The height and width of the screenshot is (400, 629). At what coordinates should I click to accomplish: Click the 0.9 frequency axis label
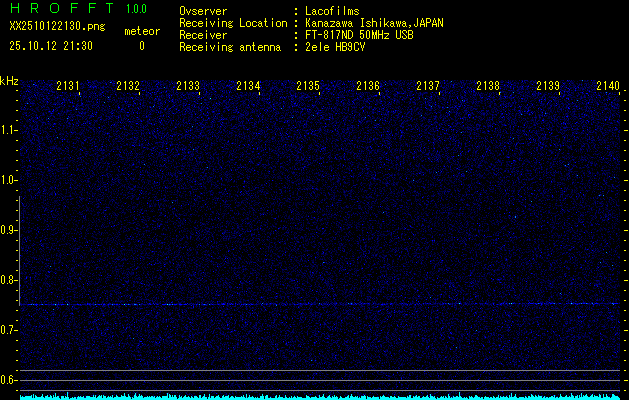[9, 230]
